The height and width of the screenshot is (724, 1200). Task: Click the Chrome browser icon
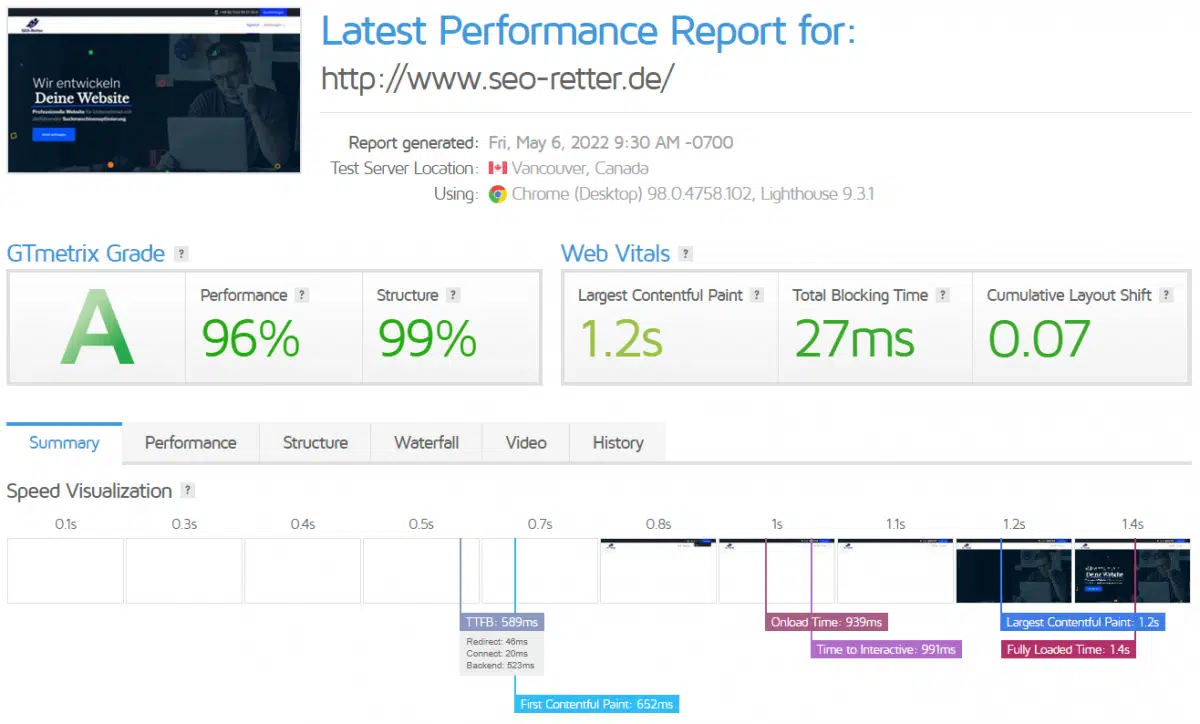pyautogui.click(x=497, y=194)
